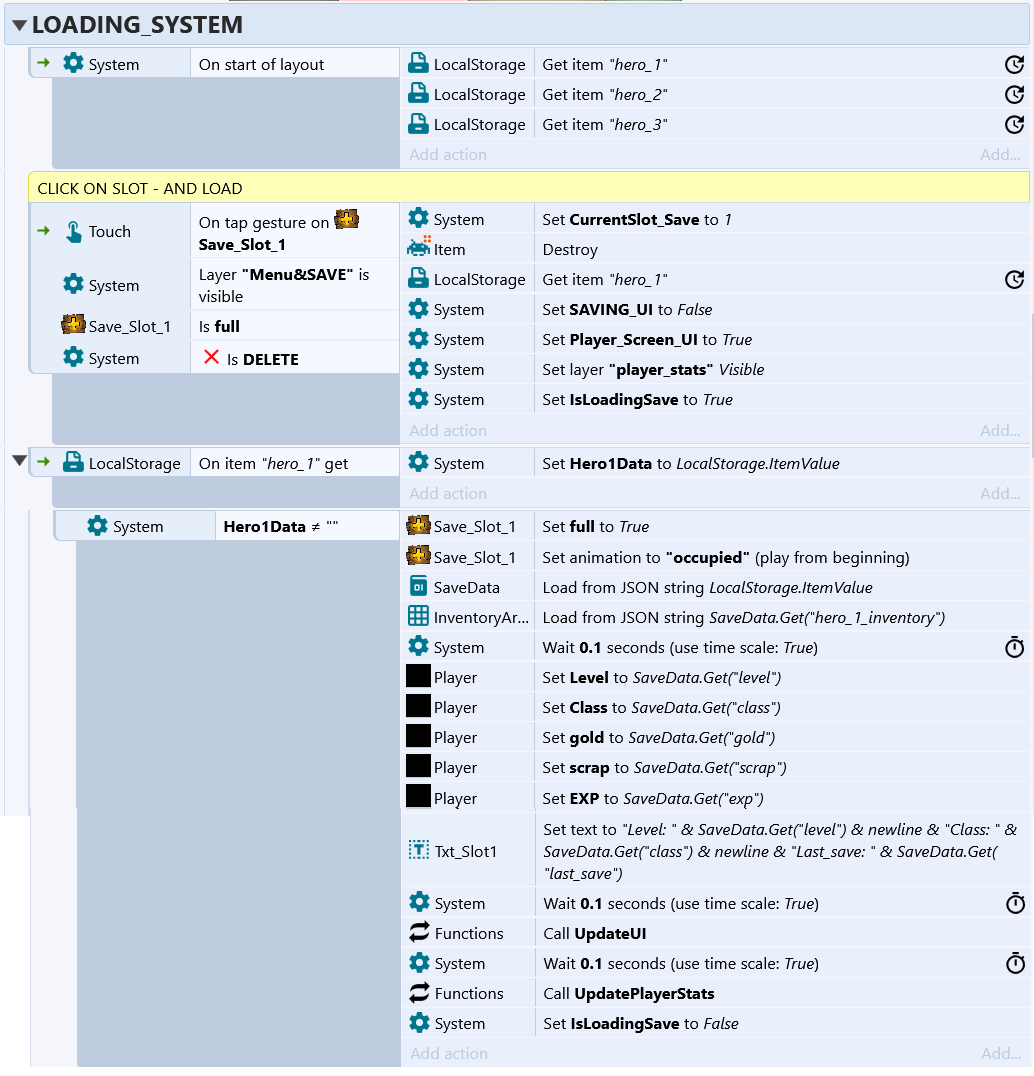Image resolution: width=1034 pixels, height=1076 pixels.
Task: Click Add action below Get item "hero_3"
Action: pyautogui.click(x=448, y=155)
